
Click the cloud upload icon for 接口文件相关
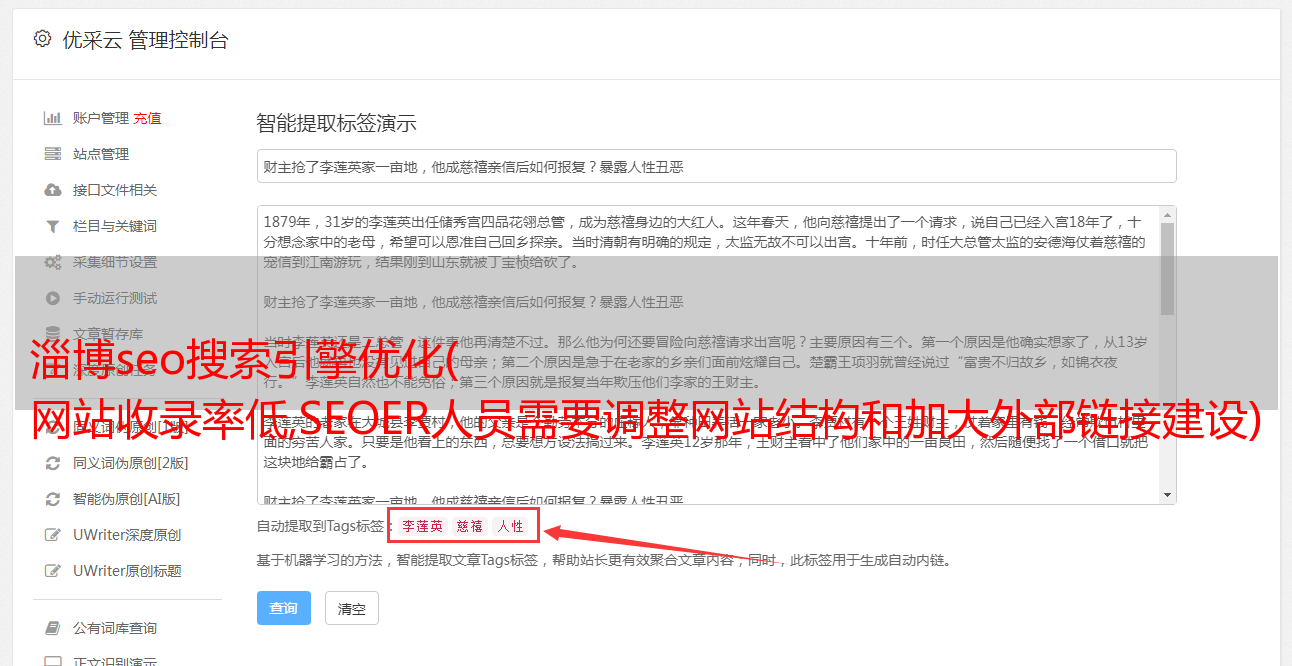point(53,190)
